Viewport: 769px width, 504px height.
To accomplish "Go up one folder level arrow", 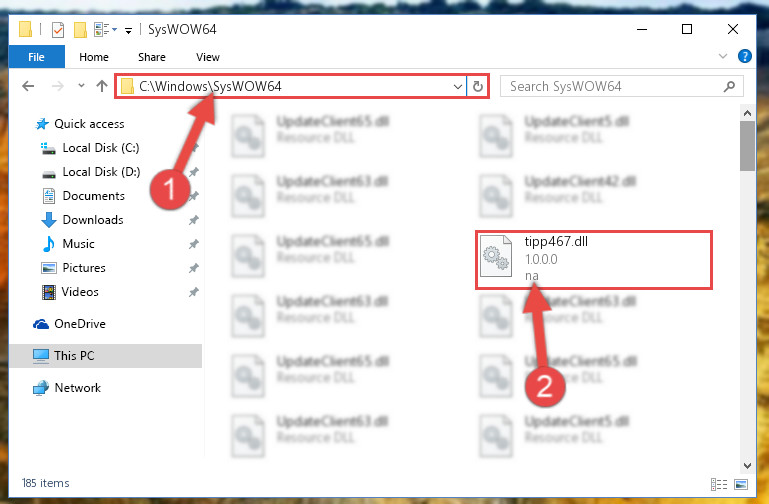I will [x=102, y=86].
